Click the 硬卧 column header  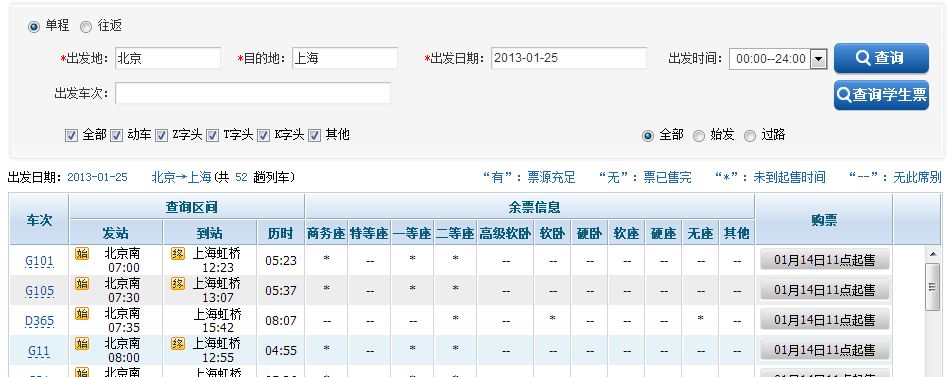pyautogui.click(x=589, y=233)
